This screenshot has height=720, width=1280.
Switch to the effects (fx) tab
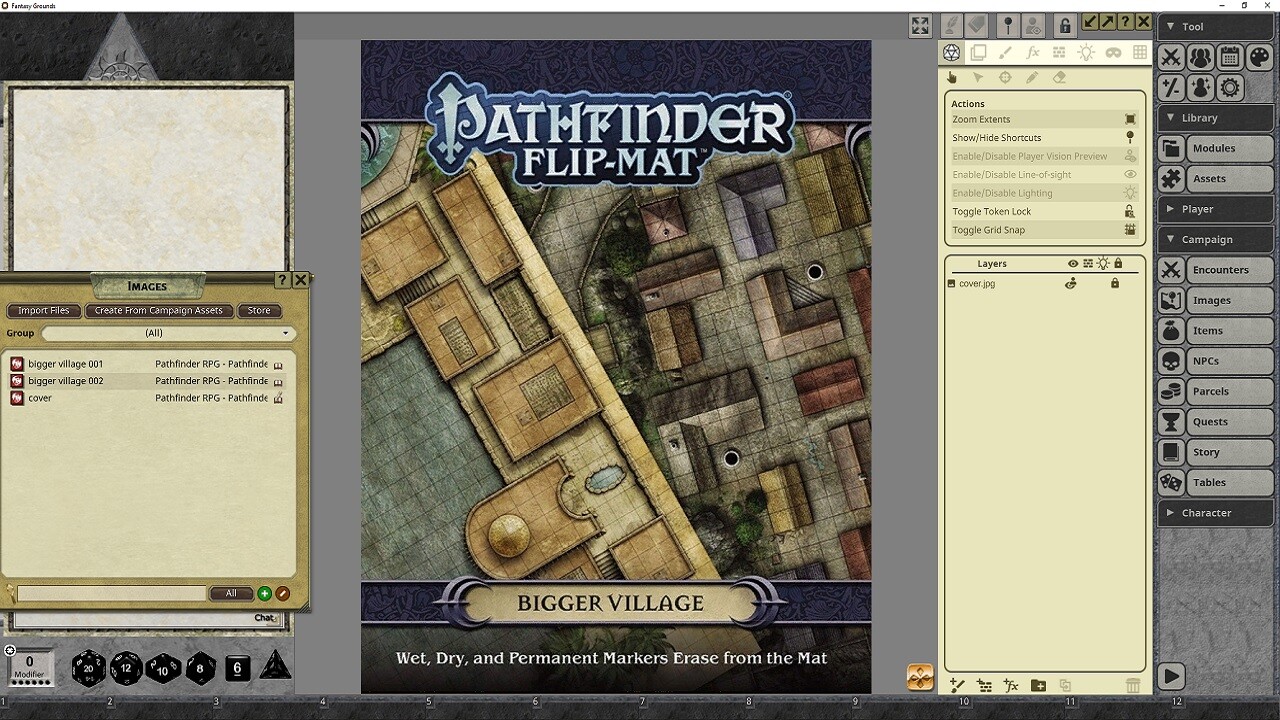(1033, 52)
